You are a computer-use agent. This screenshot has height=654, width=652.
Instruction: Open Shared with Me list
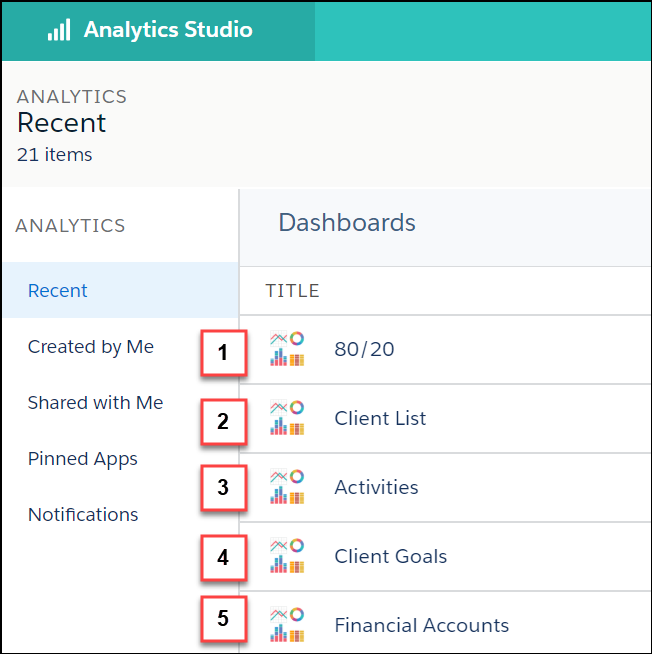95,402
